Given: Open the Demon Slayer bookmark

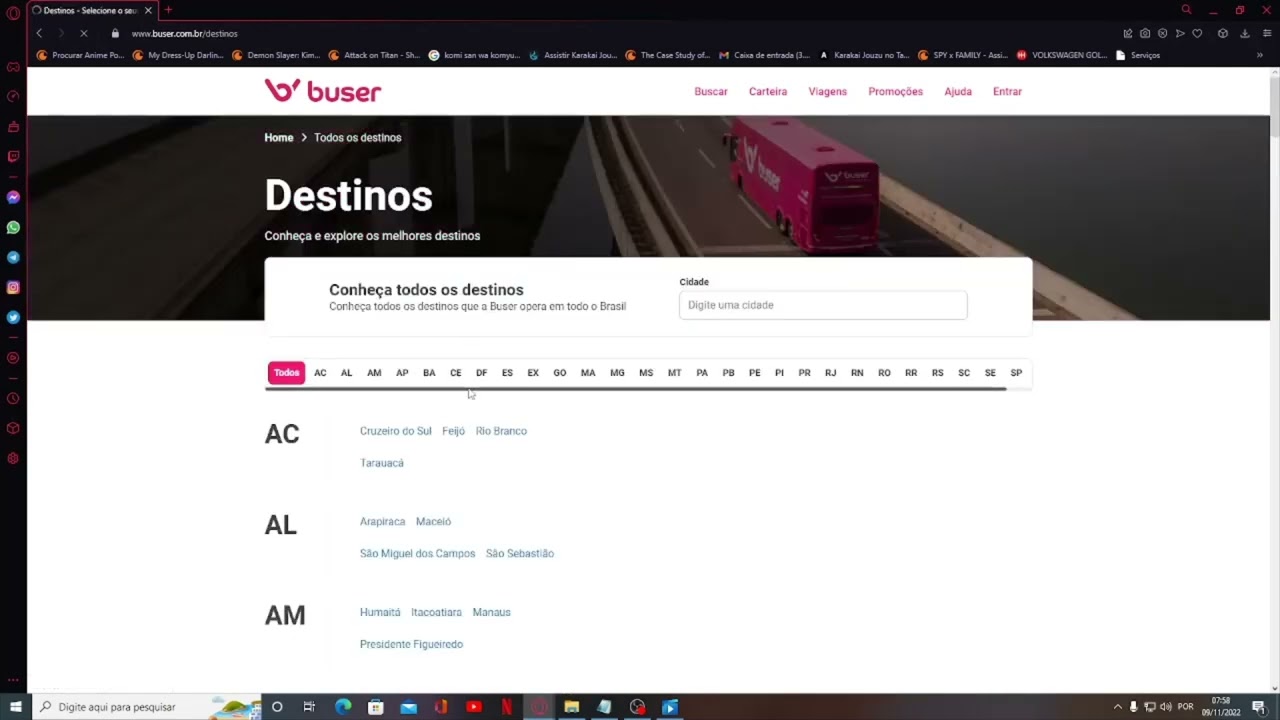Looking at the screenshot, I should (276, 55).
